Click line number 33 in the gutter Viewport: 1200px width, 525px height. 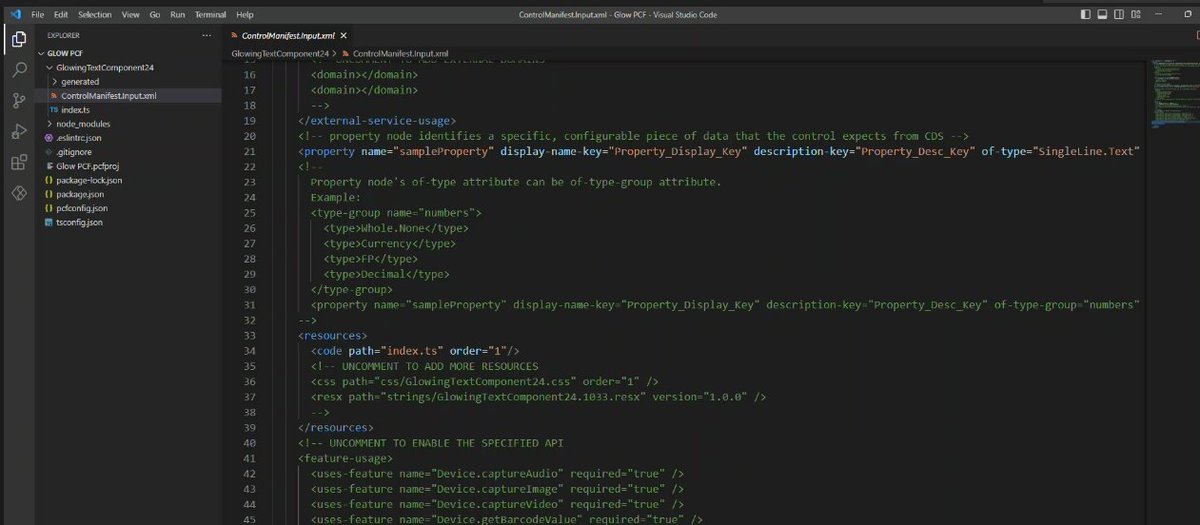point(250,335)
